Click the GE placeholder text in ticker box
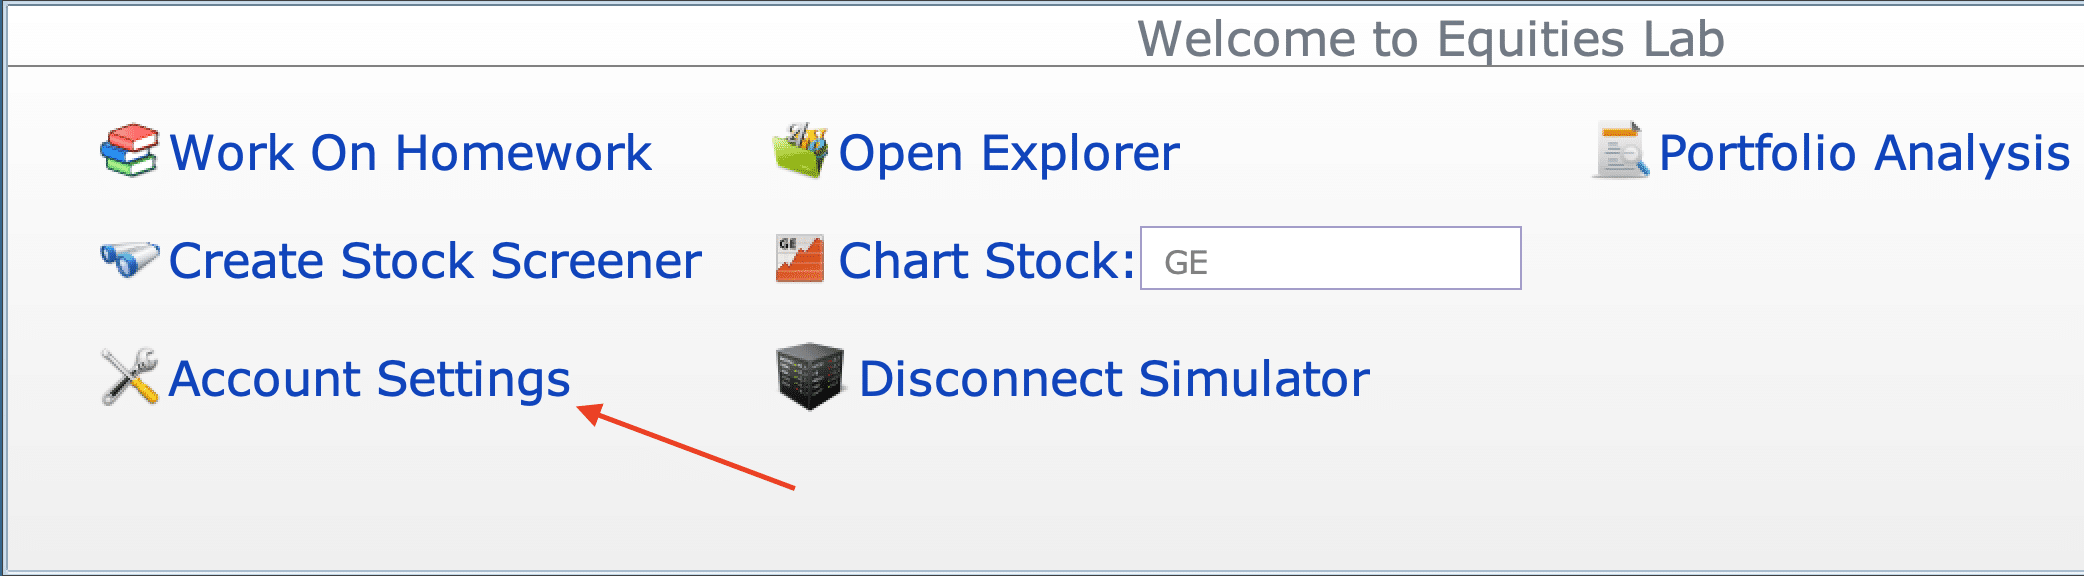 tap(1186, 263)
